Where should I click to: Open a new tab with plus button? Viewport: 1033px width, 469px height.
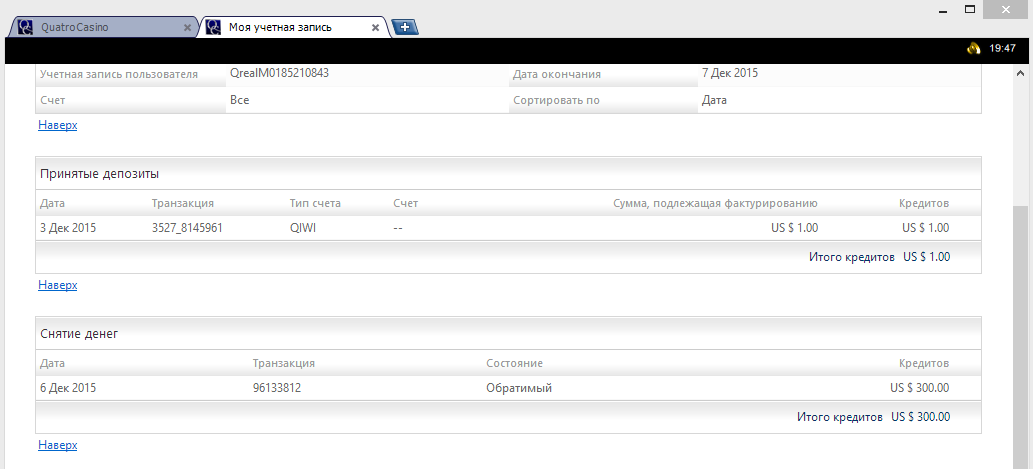pos(405,27)
